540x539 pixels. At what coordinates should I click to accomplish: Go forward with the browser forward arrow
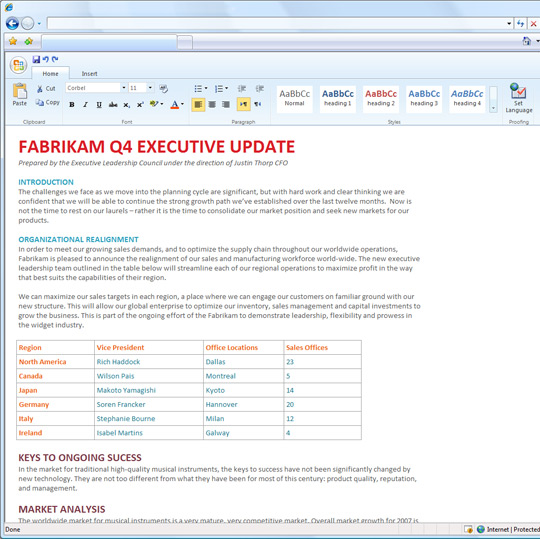(x=28, y=23)
